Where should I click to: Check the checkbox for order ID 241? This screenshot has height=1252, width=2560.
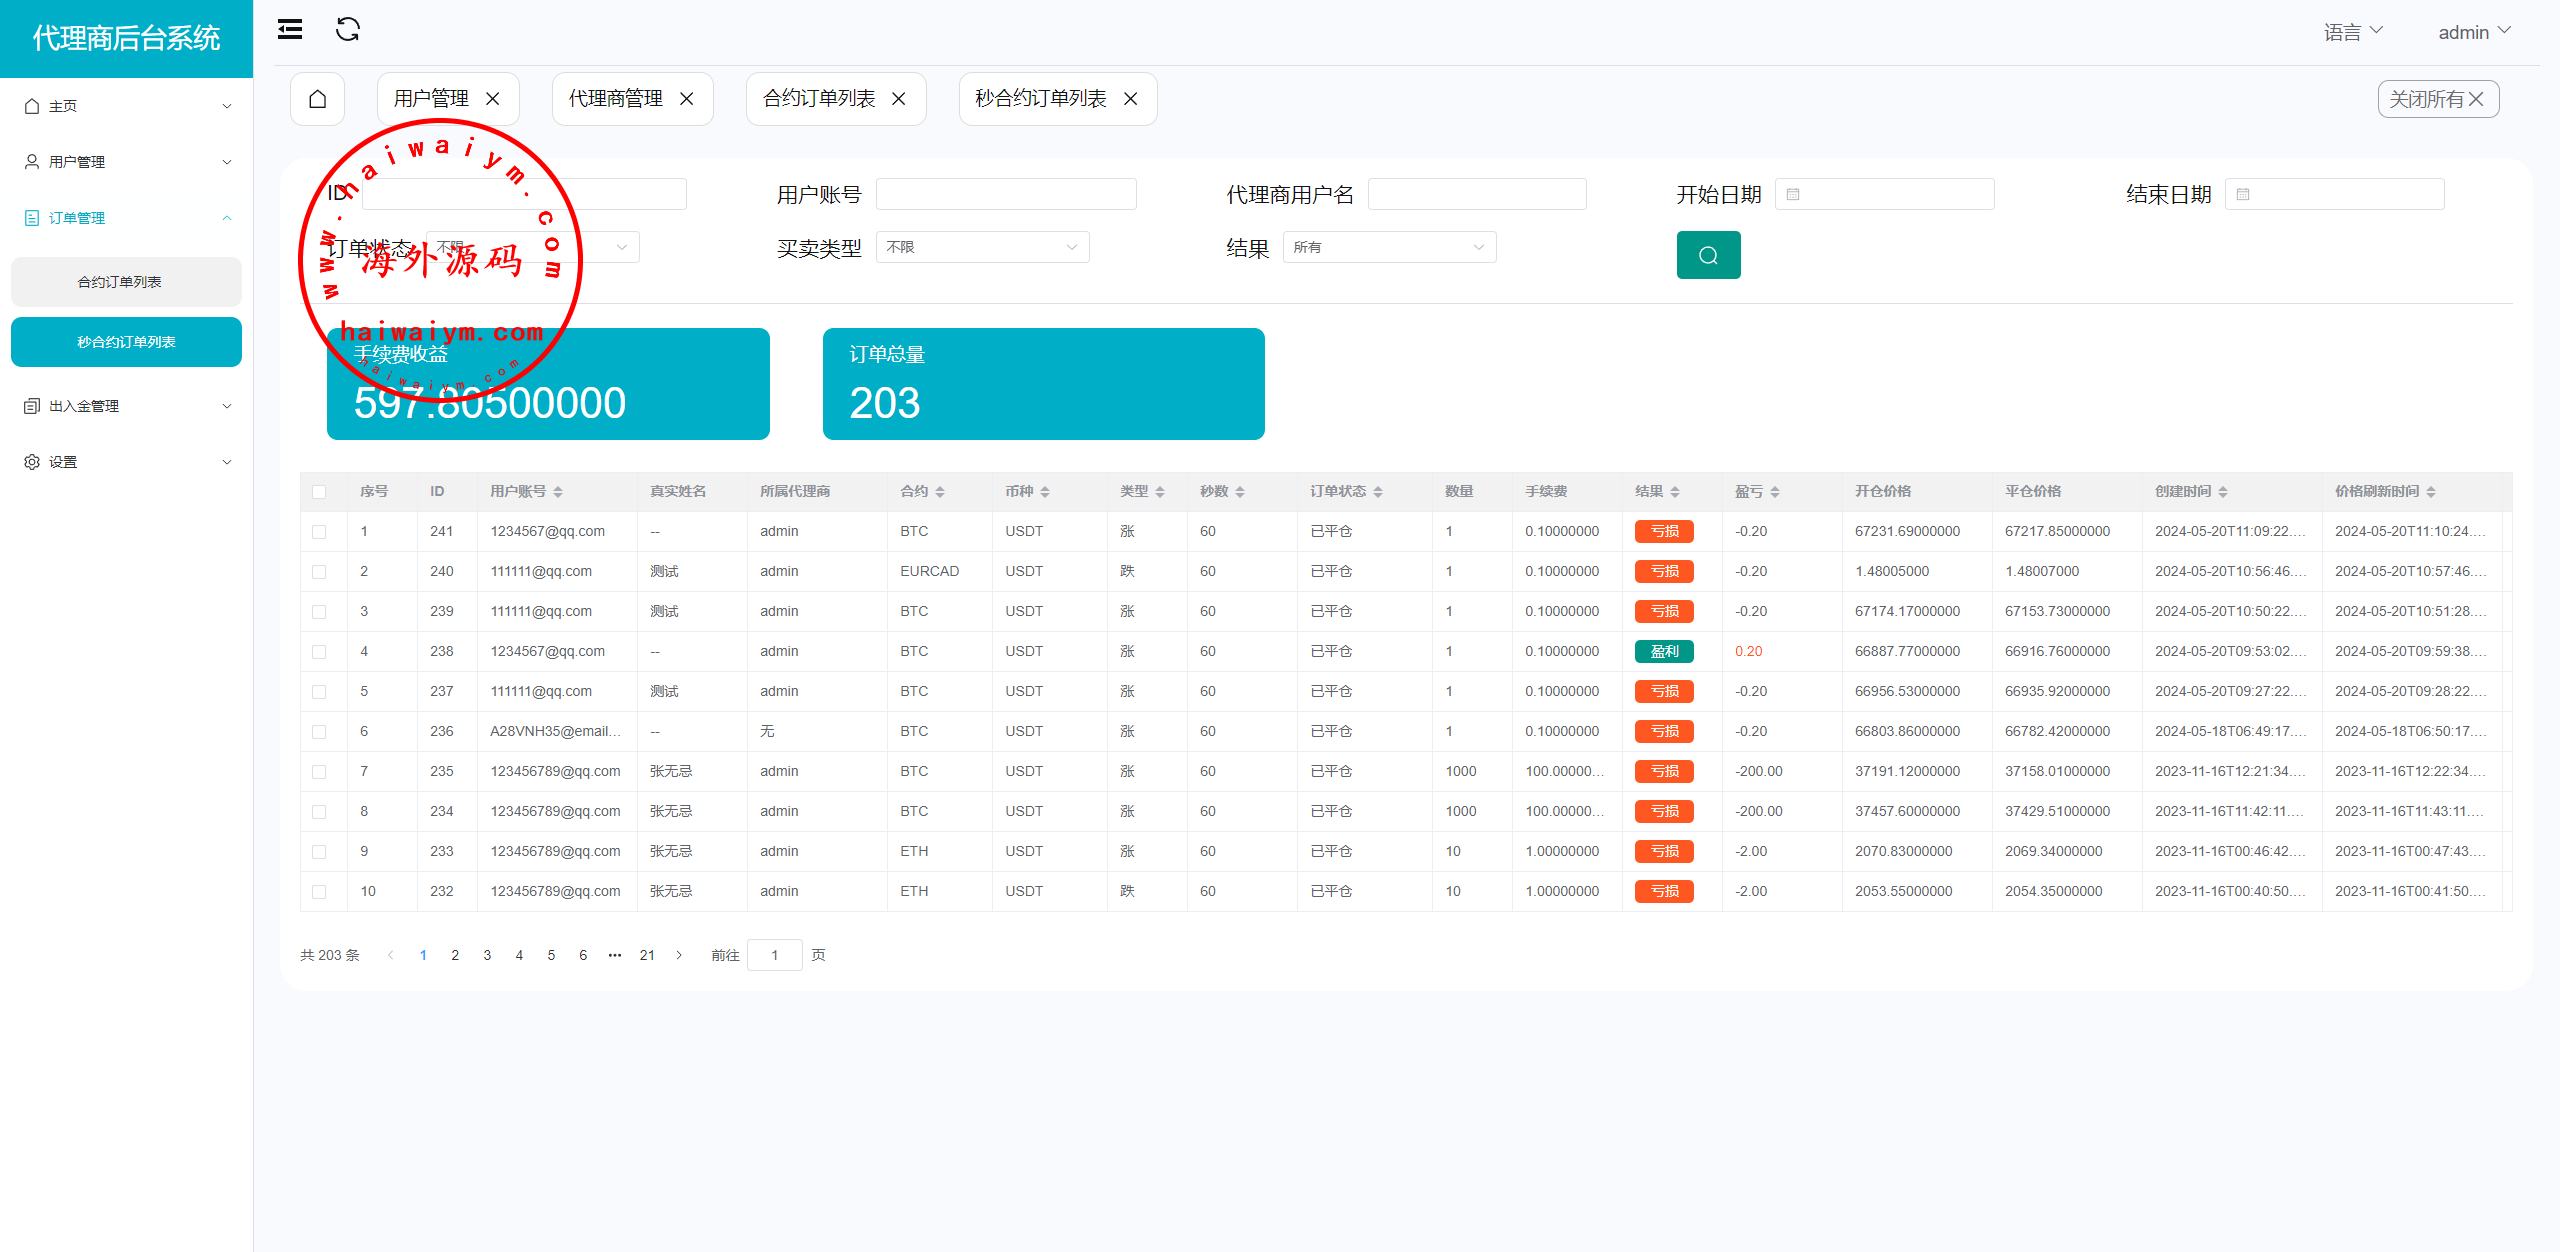(319, 532)
